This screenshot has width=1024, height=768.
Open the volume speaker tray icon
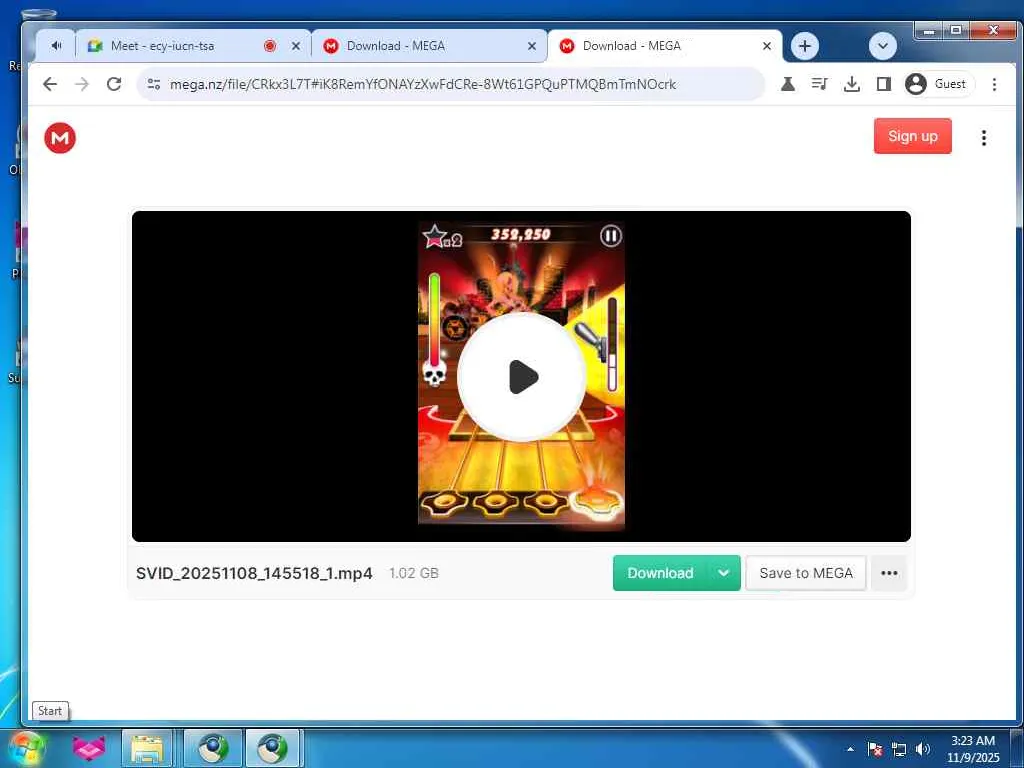[x=922, y=749]
